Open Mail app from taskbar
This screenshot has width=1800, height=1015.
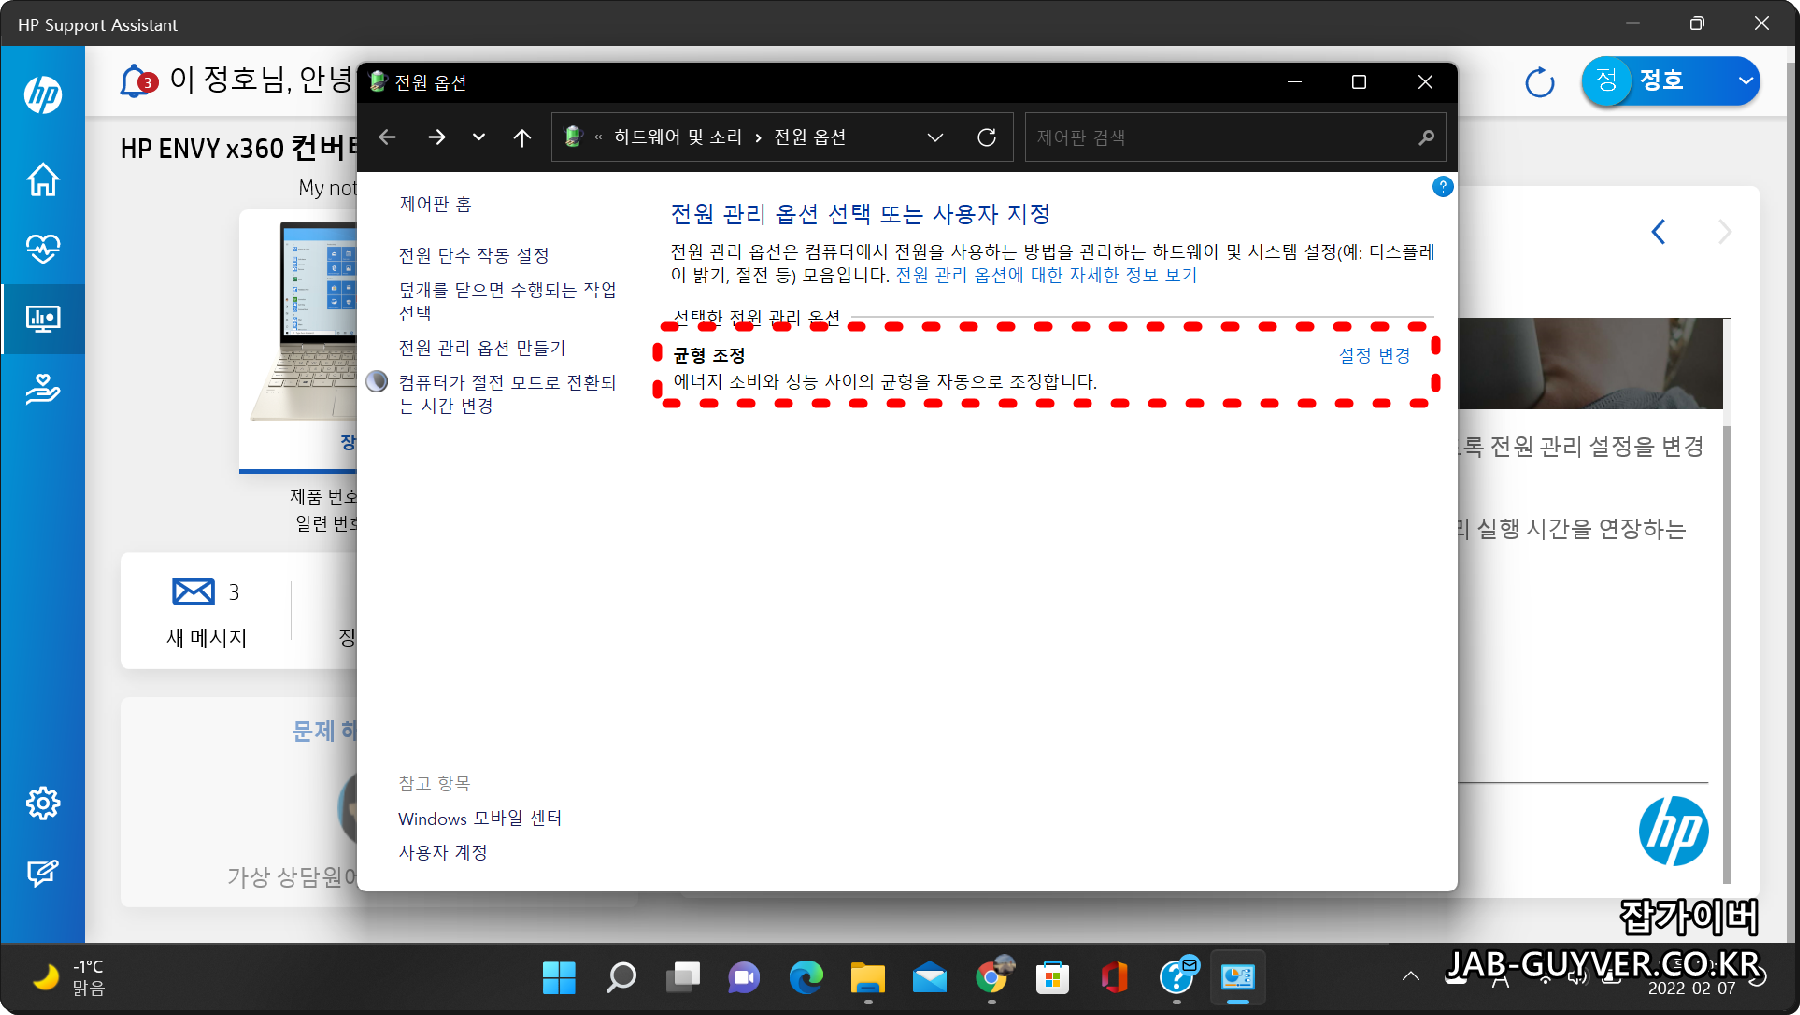click(930, 977)
